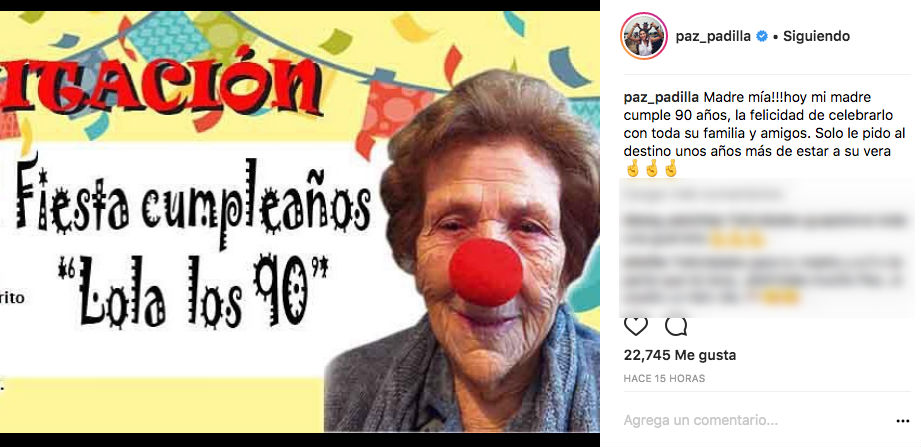Open the three-dot more options menu
This screenshot has height=447, width=921.
click(x=903, y=421)
